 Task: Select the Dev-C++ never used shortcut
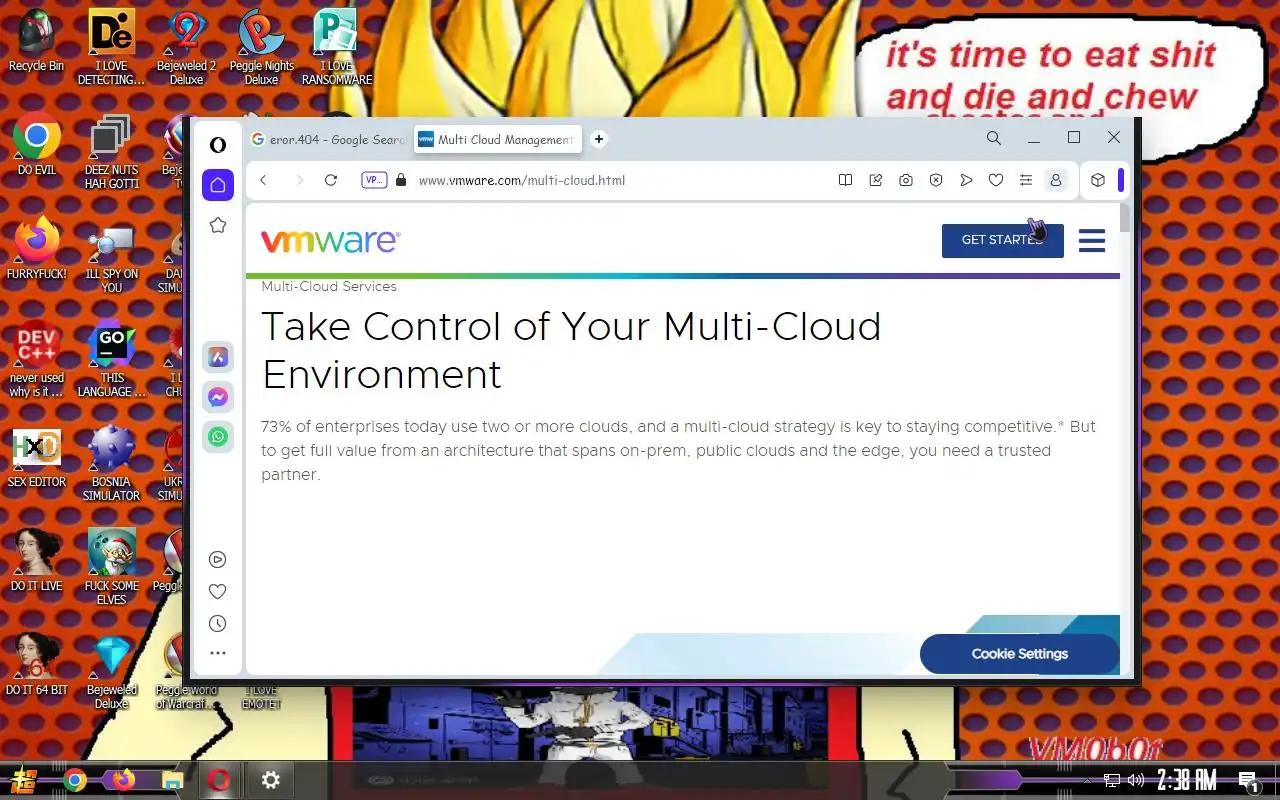pos(37,359)
